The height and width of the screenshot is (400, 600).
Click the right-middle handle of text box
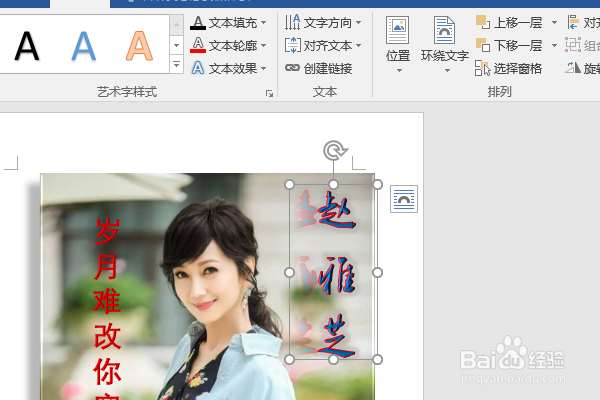point(377,273)
